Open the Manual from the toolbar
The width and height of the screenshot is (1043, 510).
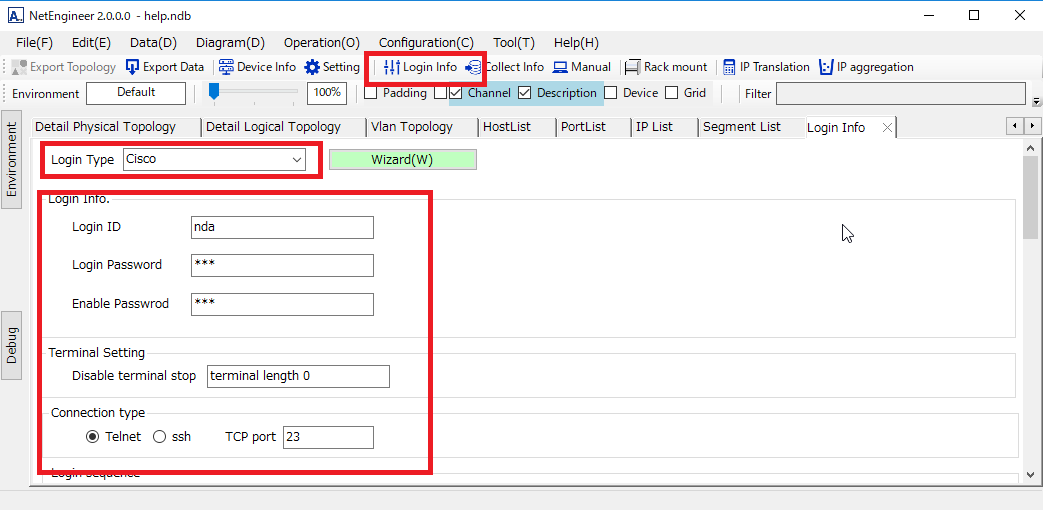(x=561, y=67)
